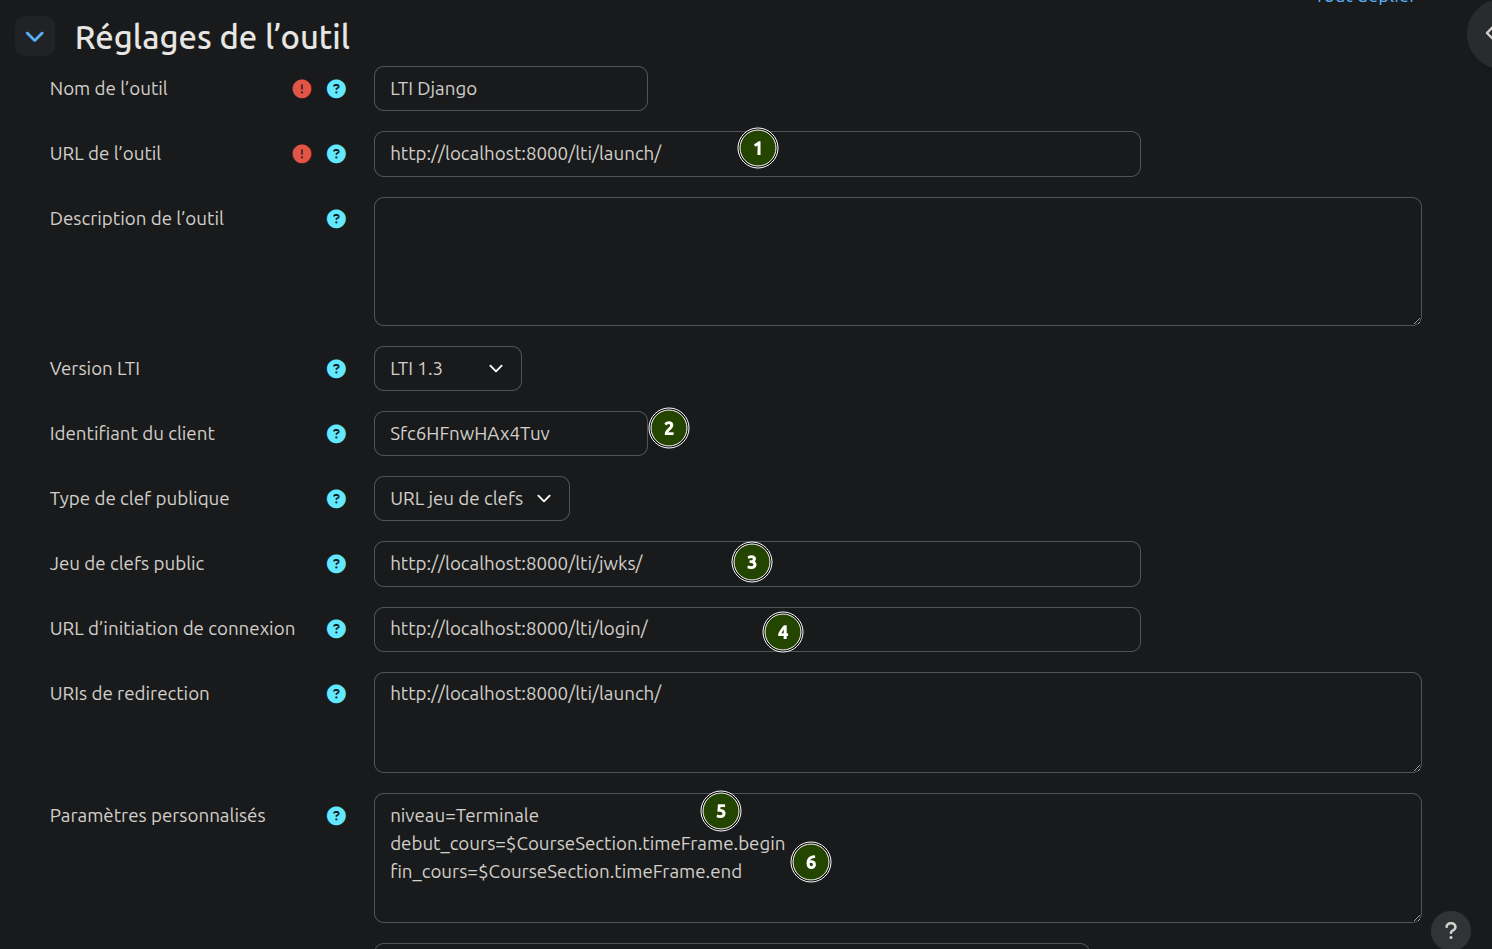Viewport: 1492px width, 949px height.
Task: Open the drawer toggle at top right
Action: click(x=1482, y=33)
